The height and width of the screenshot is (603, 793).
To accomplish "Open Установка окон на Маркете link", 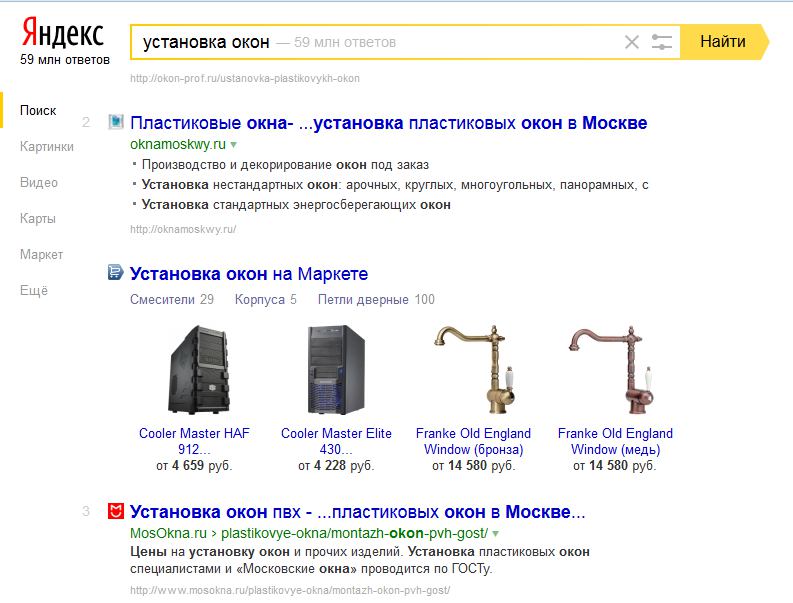I will [x=249, y=274].
